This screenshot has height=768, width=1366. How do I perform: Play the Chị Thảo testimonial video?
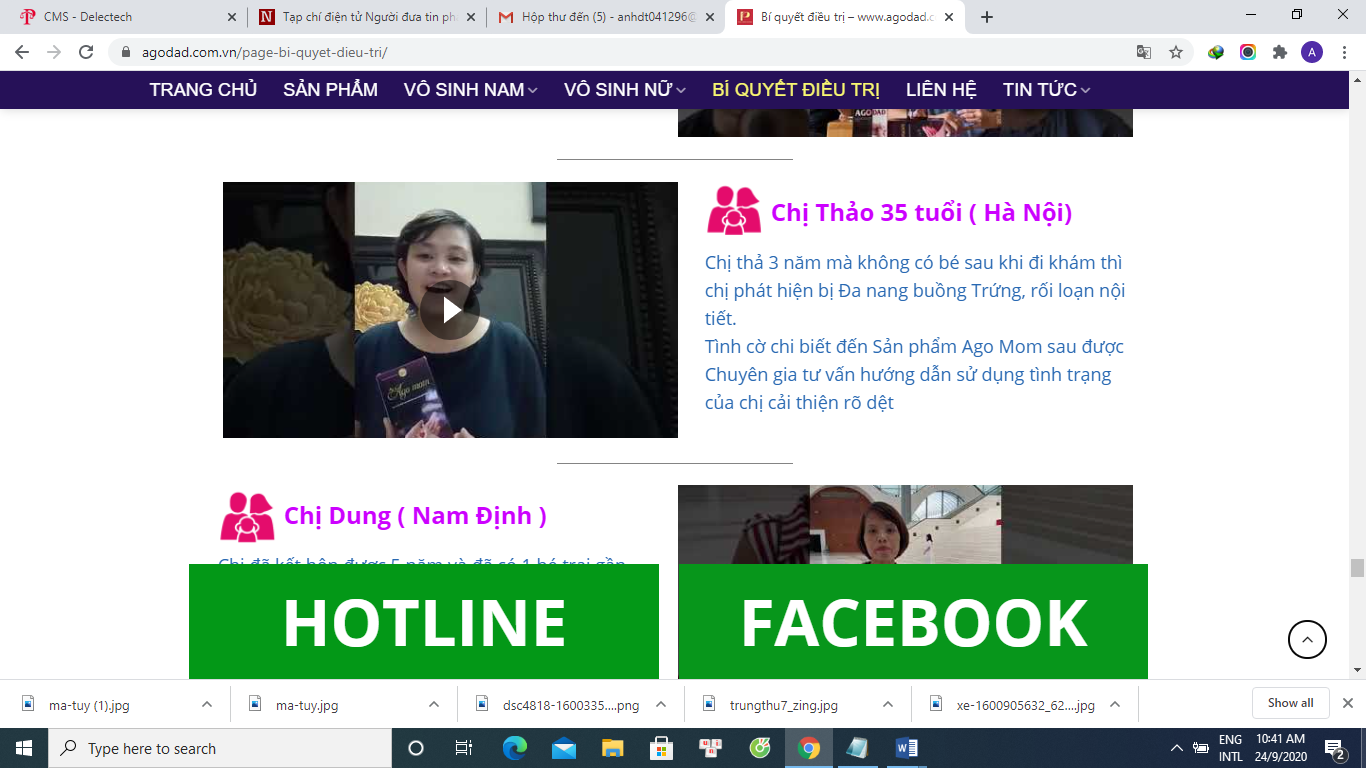point(449,310)
